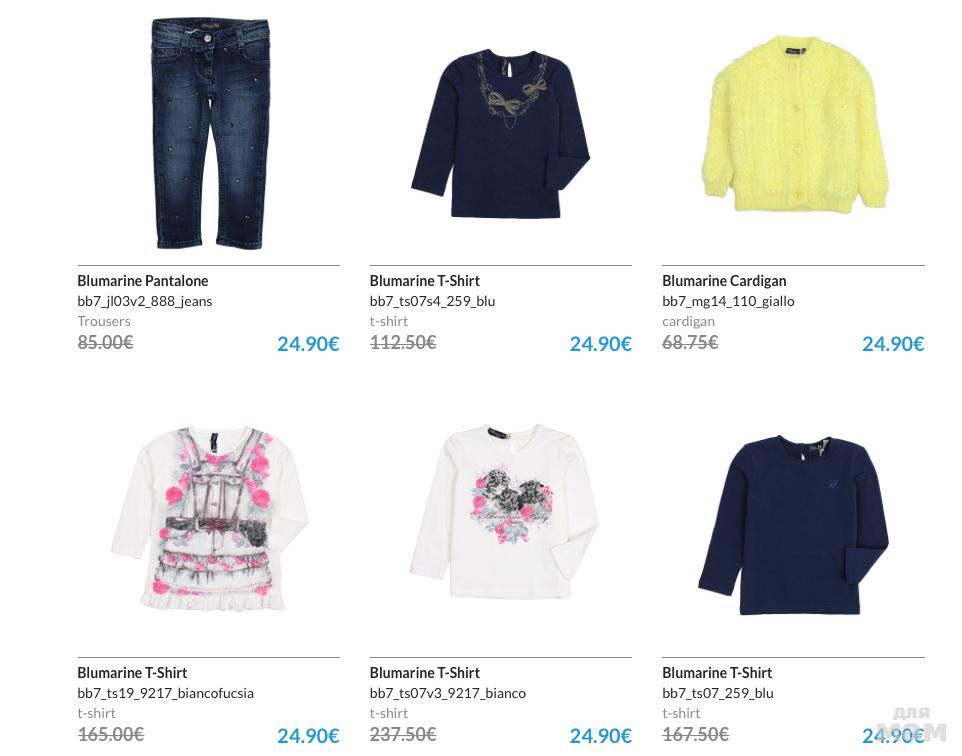Select product code bb7_mg14_110_giallo
Image resolution: width=962 pixels, height=756 pixels.
click(x=728, y=301)
